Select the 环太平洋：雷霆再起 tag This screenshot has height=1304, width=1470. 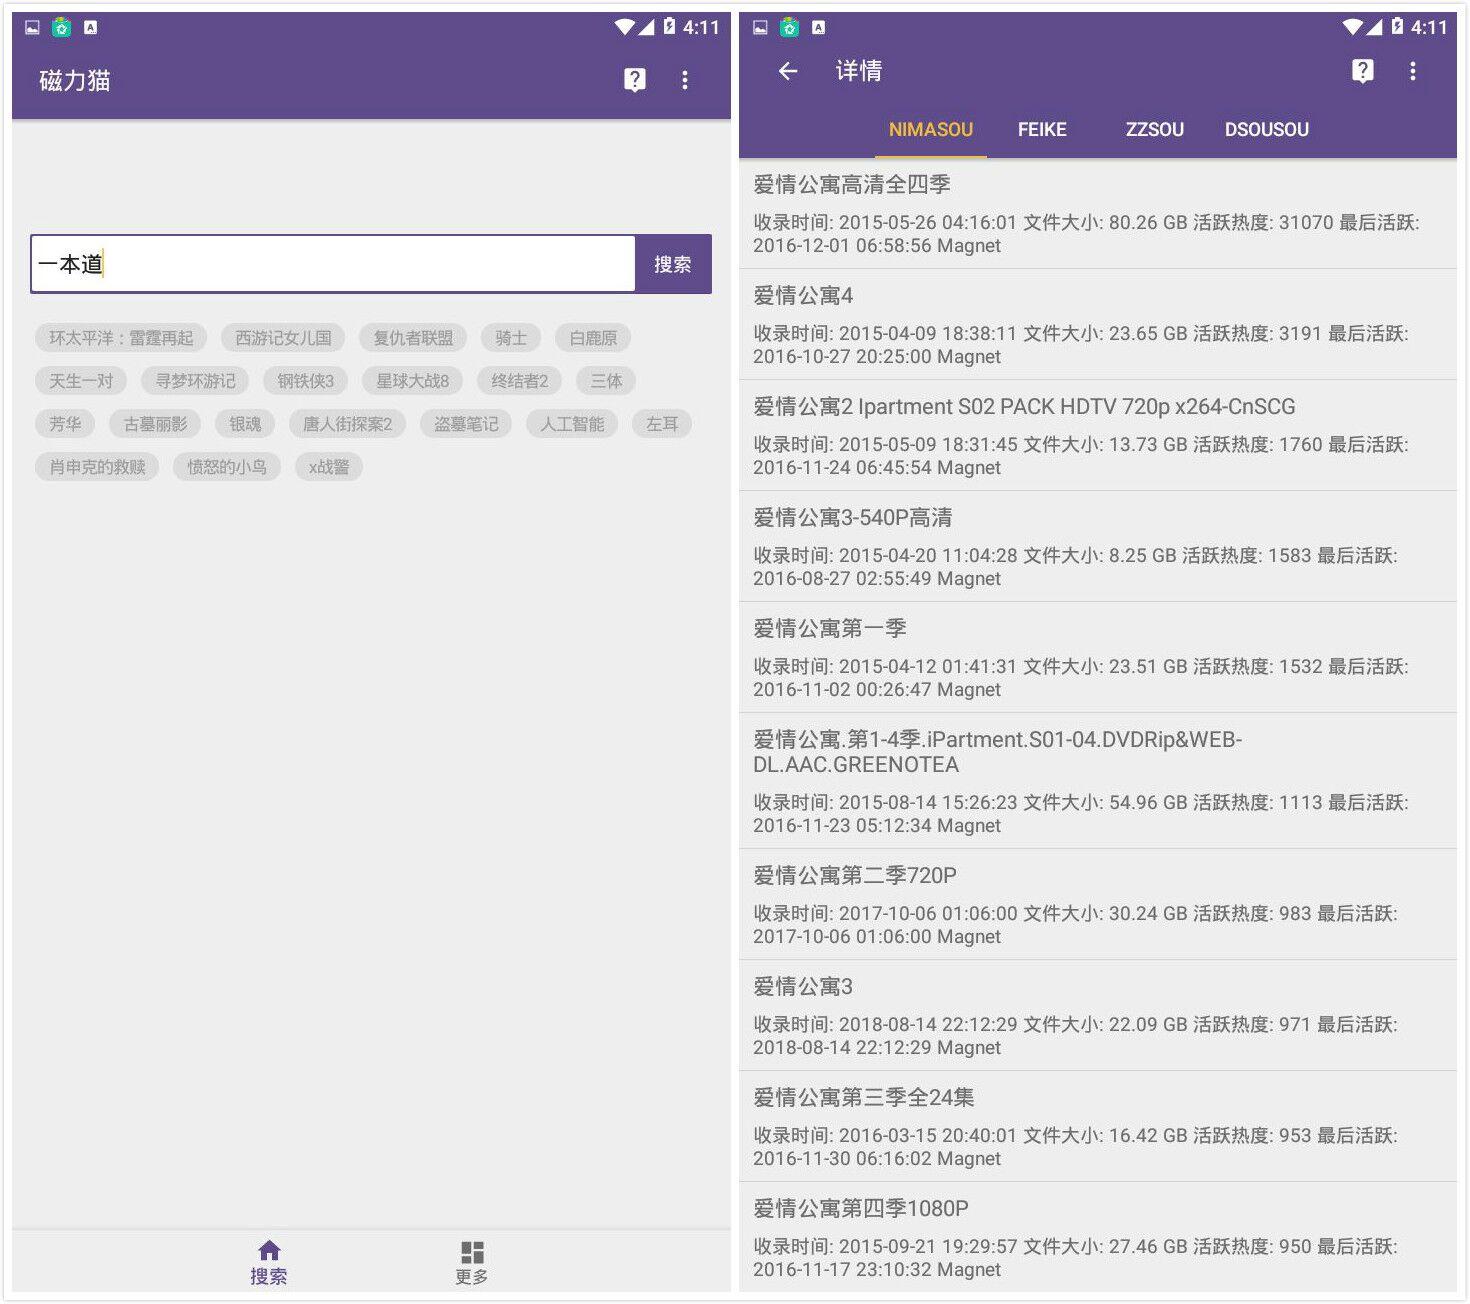tap(121, 338)
